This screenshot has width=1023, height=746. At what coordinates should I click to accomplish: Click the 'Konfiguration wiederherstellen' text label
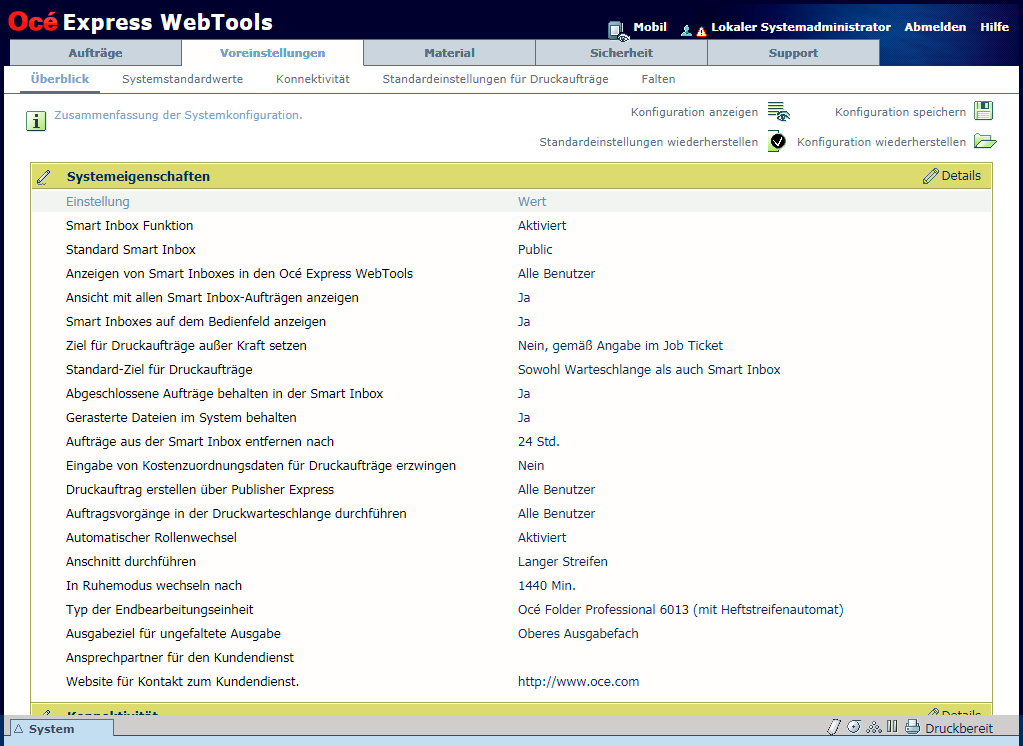881,142
